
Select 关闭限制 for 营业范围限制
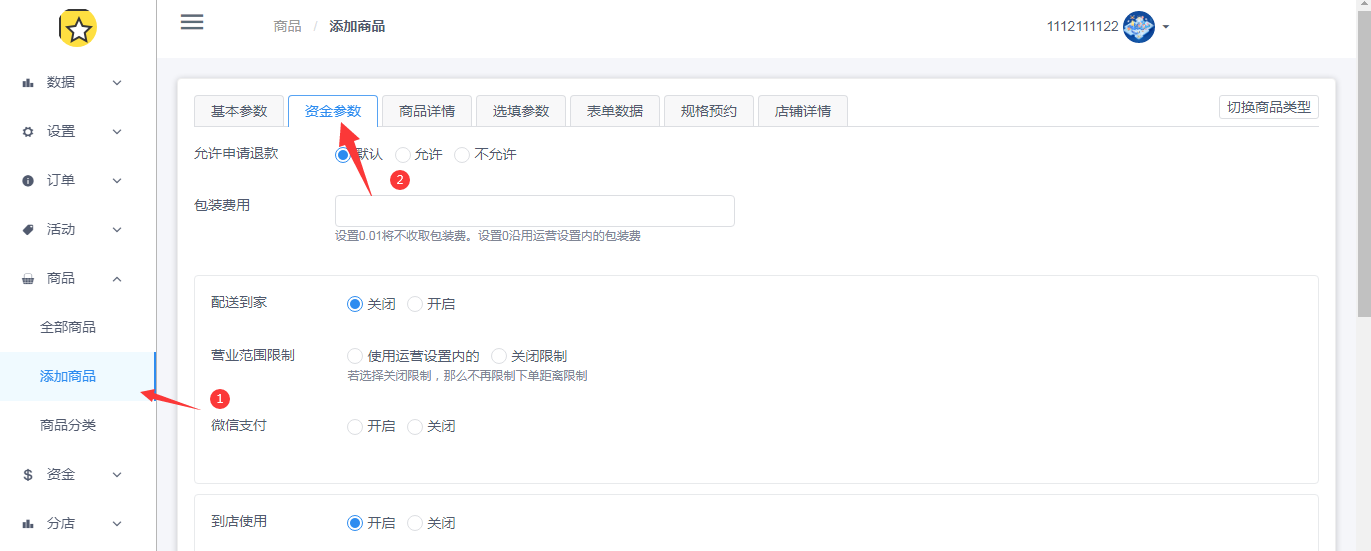[x=499, y=356]
